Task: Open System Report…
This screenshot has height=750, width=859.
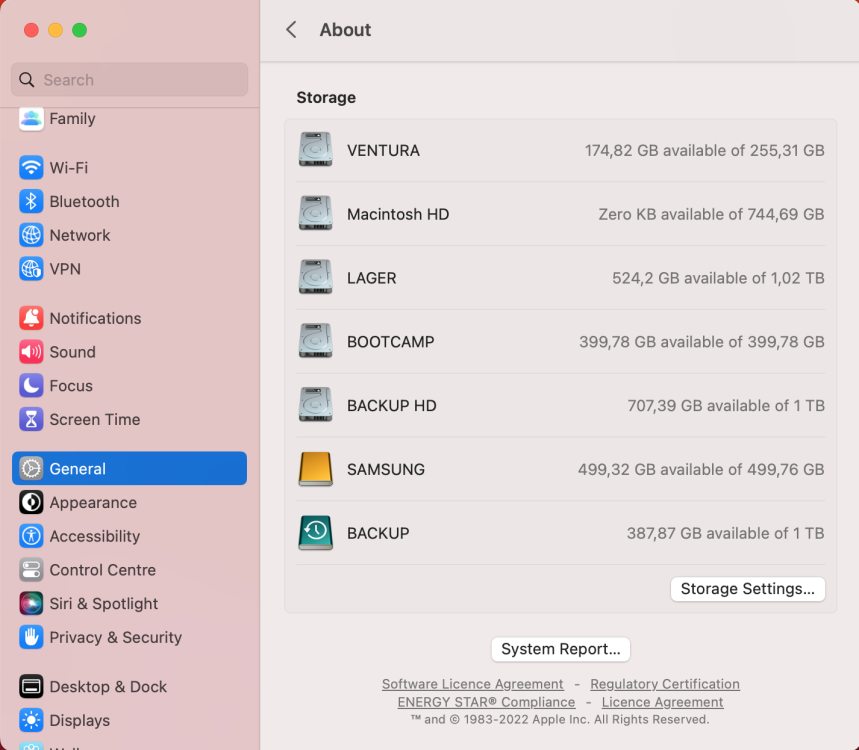Action: (560, 649)
